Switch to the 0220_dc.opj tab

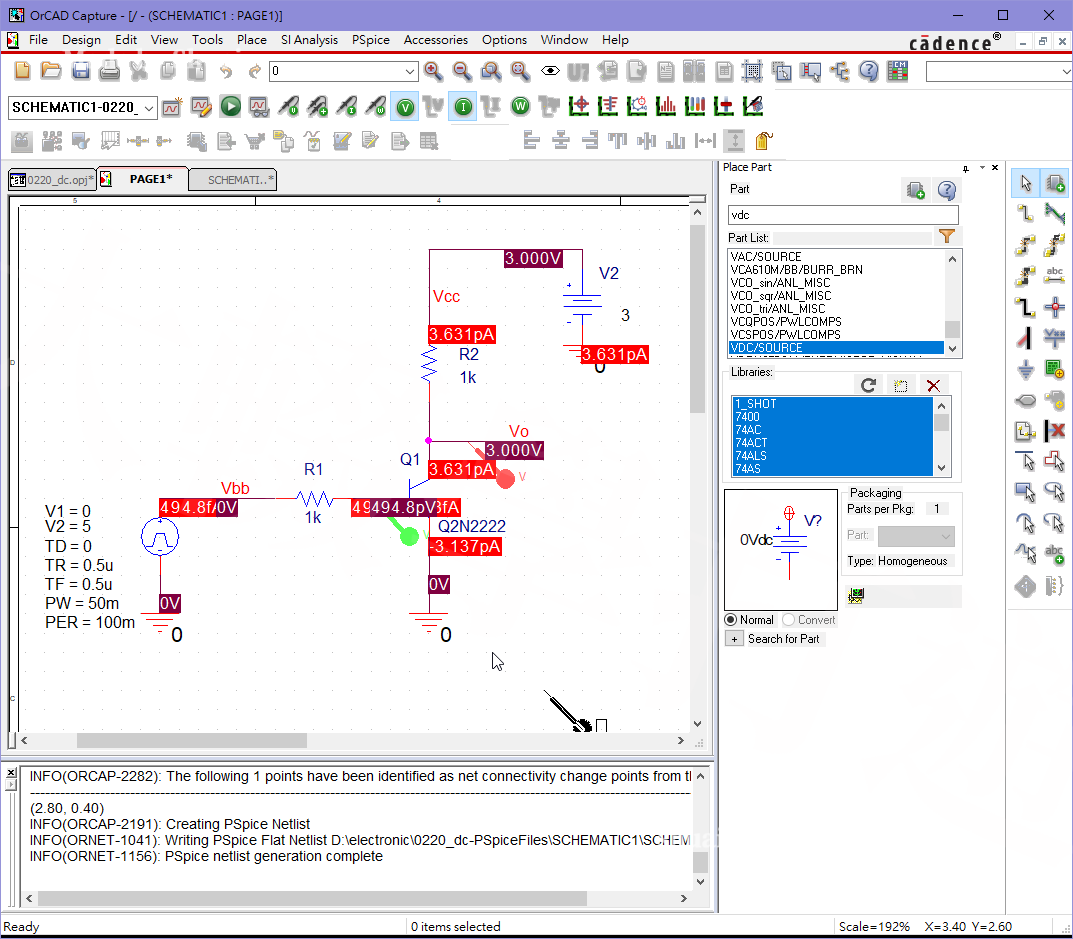click(52, 179)
